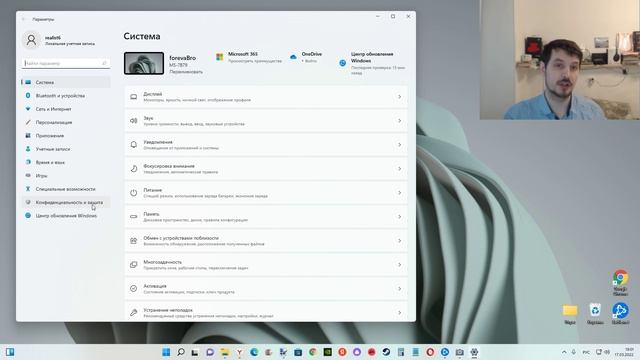Open the OneDrive tile

[x=306, y=57]
